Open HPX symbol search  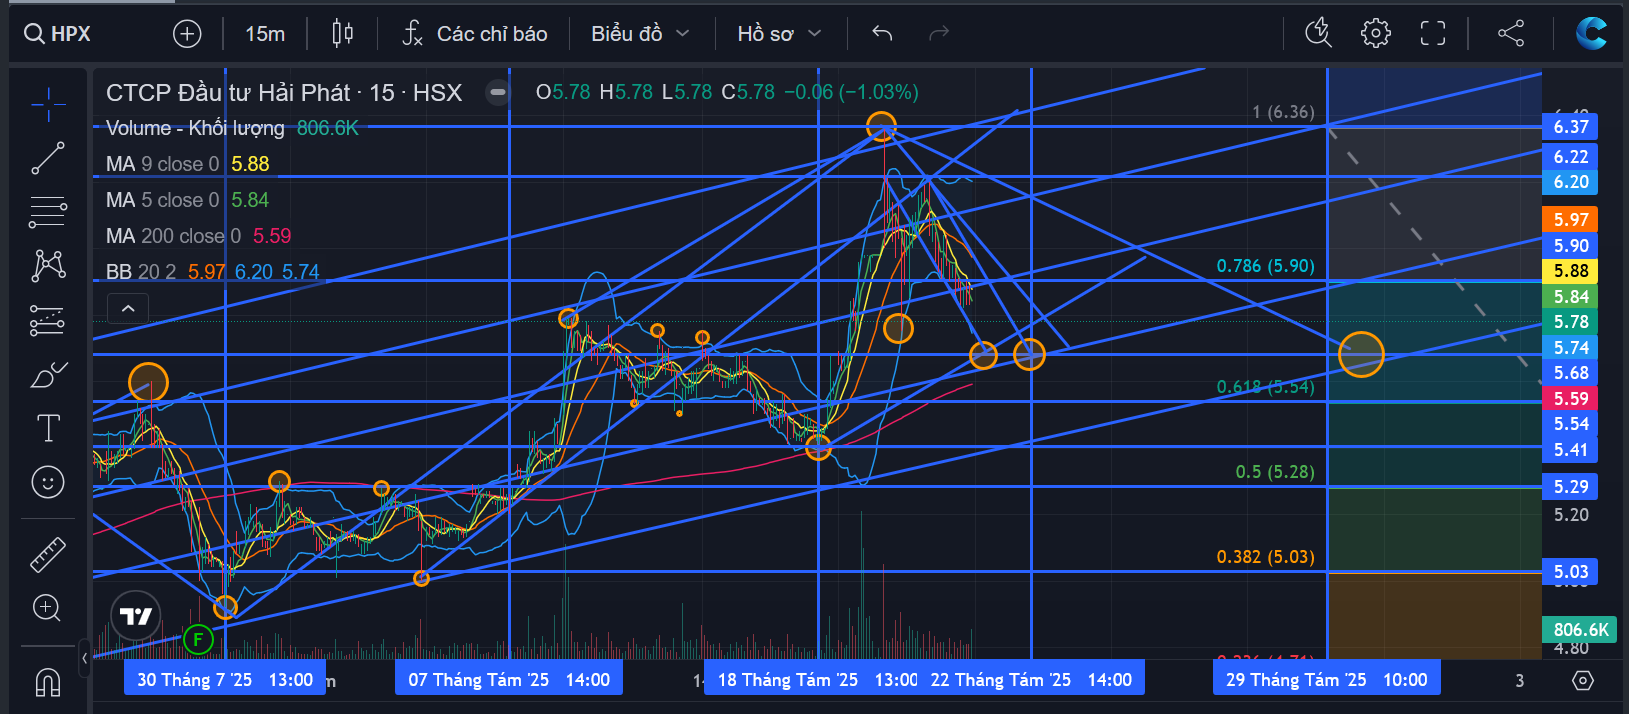coord(58,34)
